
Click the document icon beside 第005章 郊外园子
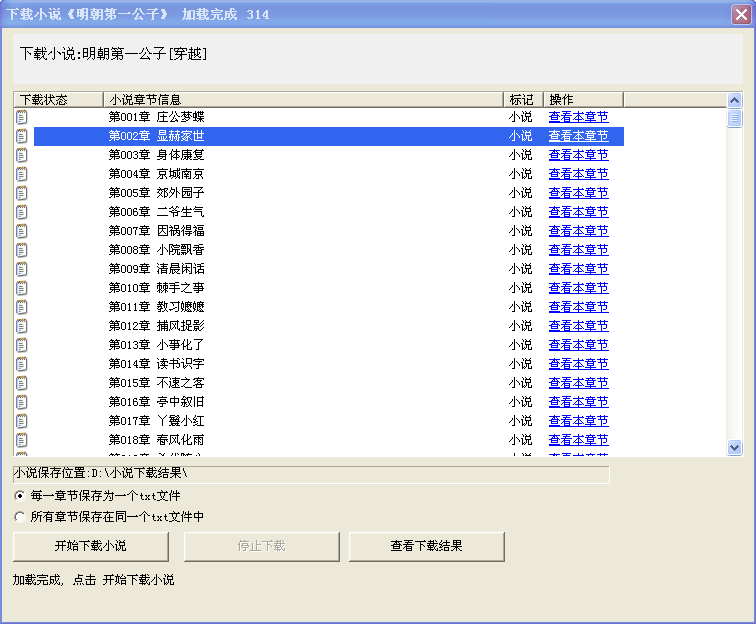22,193
